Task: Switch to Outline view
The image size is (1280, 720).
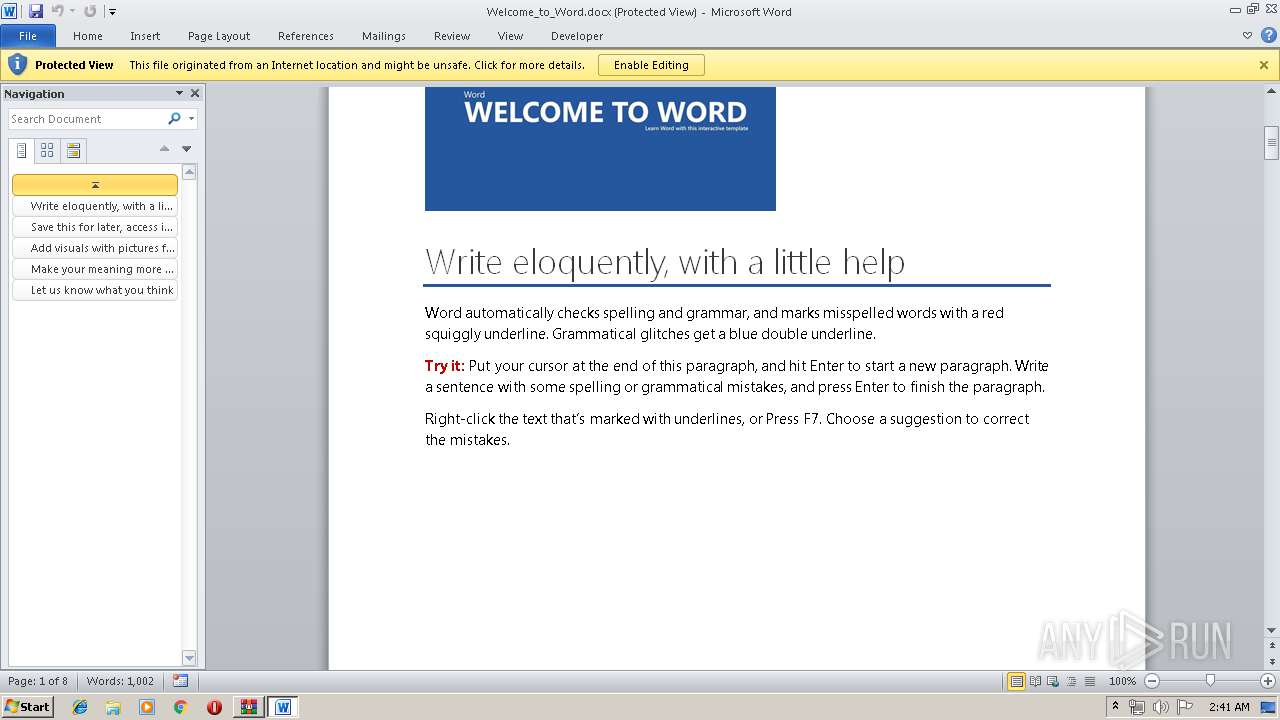Action: pyautogui.click(x=1071, y=681)
